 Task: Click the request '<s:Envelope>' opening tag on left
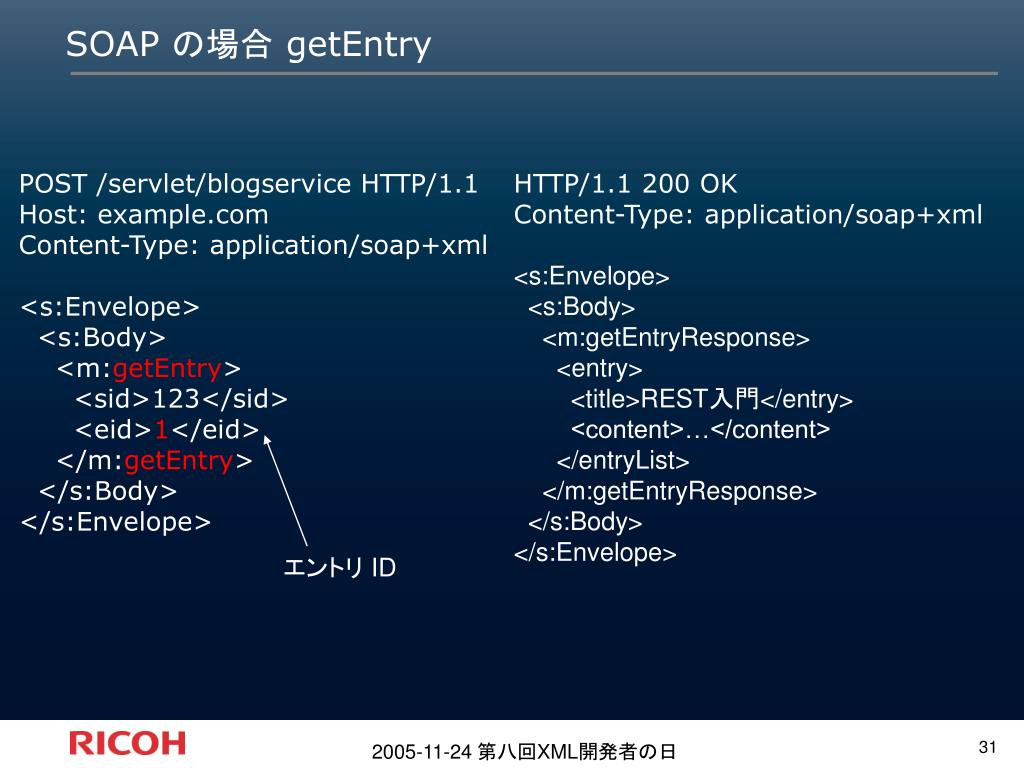pos(110,307)
